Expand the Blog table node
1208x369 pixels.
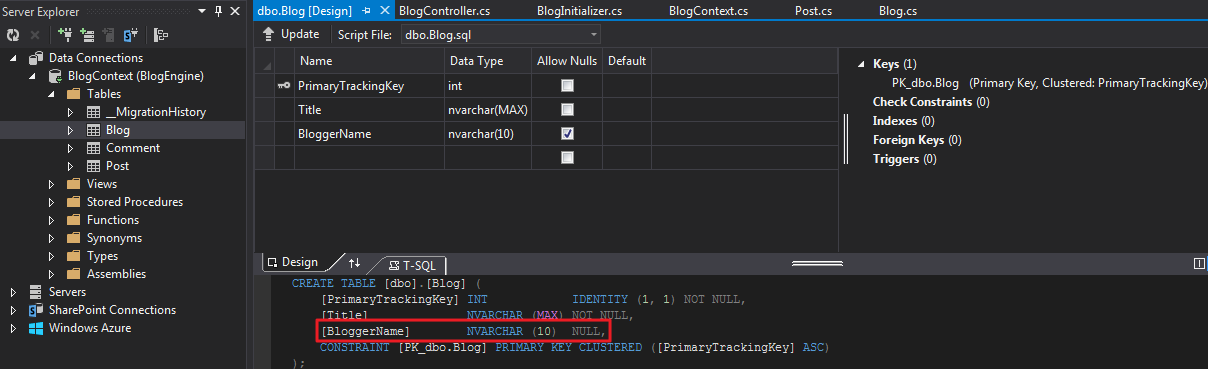point(71,130)
